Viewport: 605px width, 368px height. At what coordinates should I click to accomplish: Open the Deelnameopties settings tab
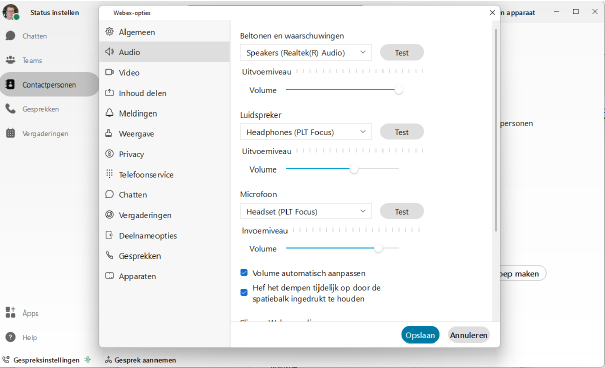click(x=165, y=235)
